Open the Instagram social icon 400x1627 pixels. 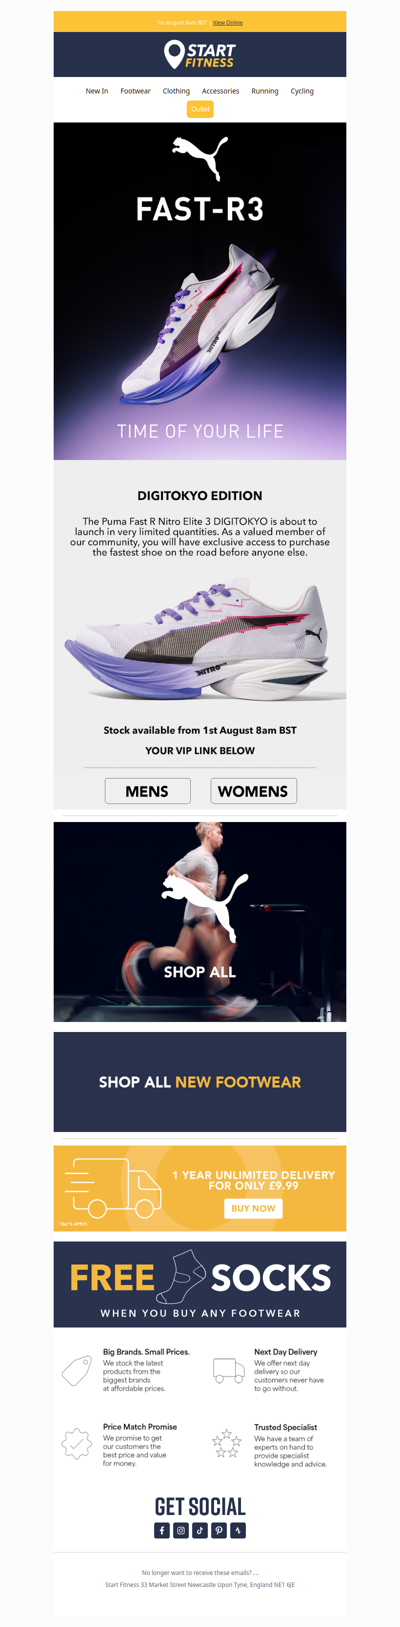pos(181,1530)
